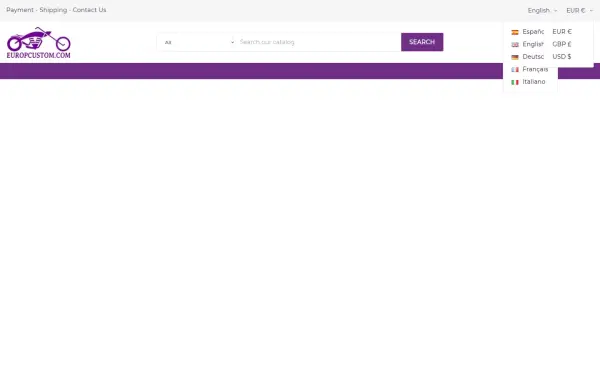Viewport: 600px width, 375px height.
Task: Click the Europcustom motorcycle logo
Action: click(38, 42)
